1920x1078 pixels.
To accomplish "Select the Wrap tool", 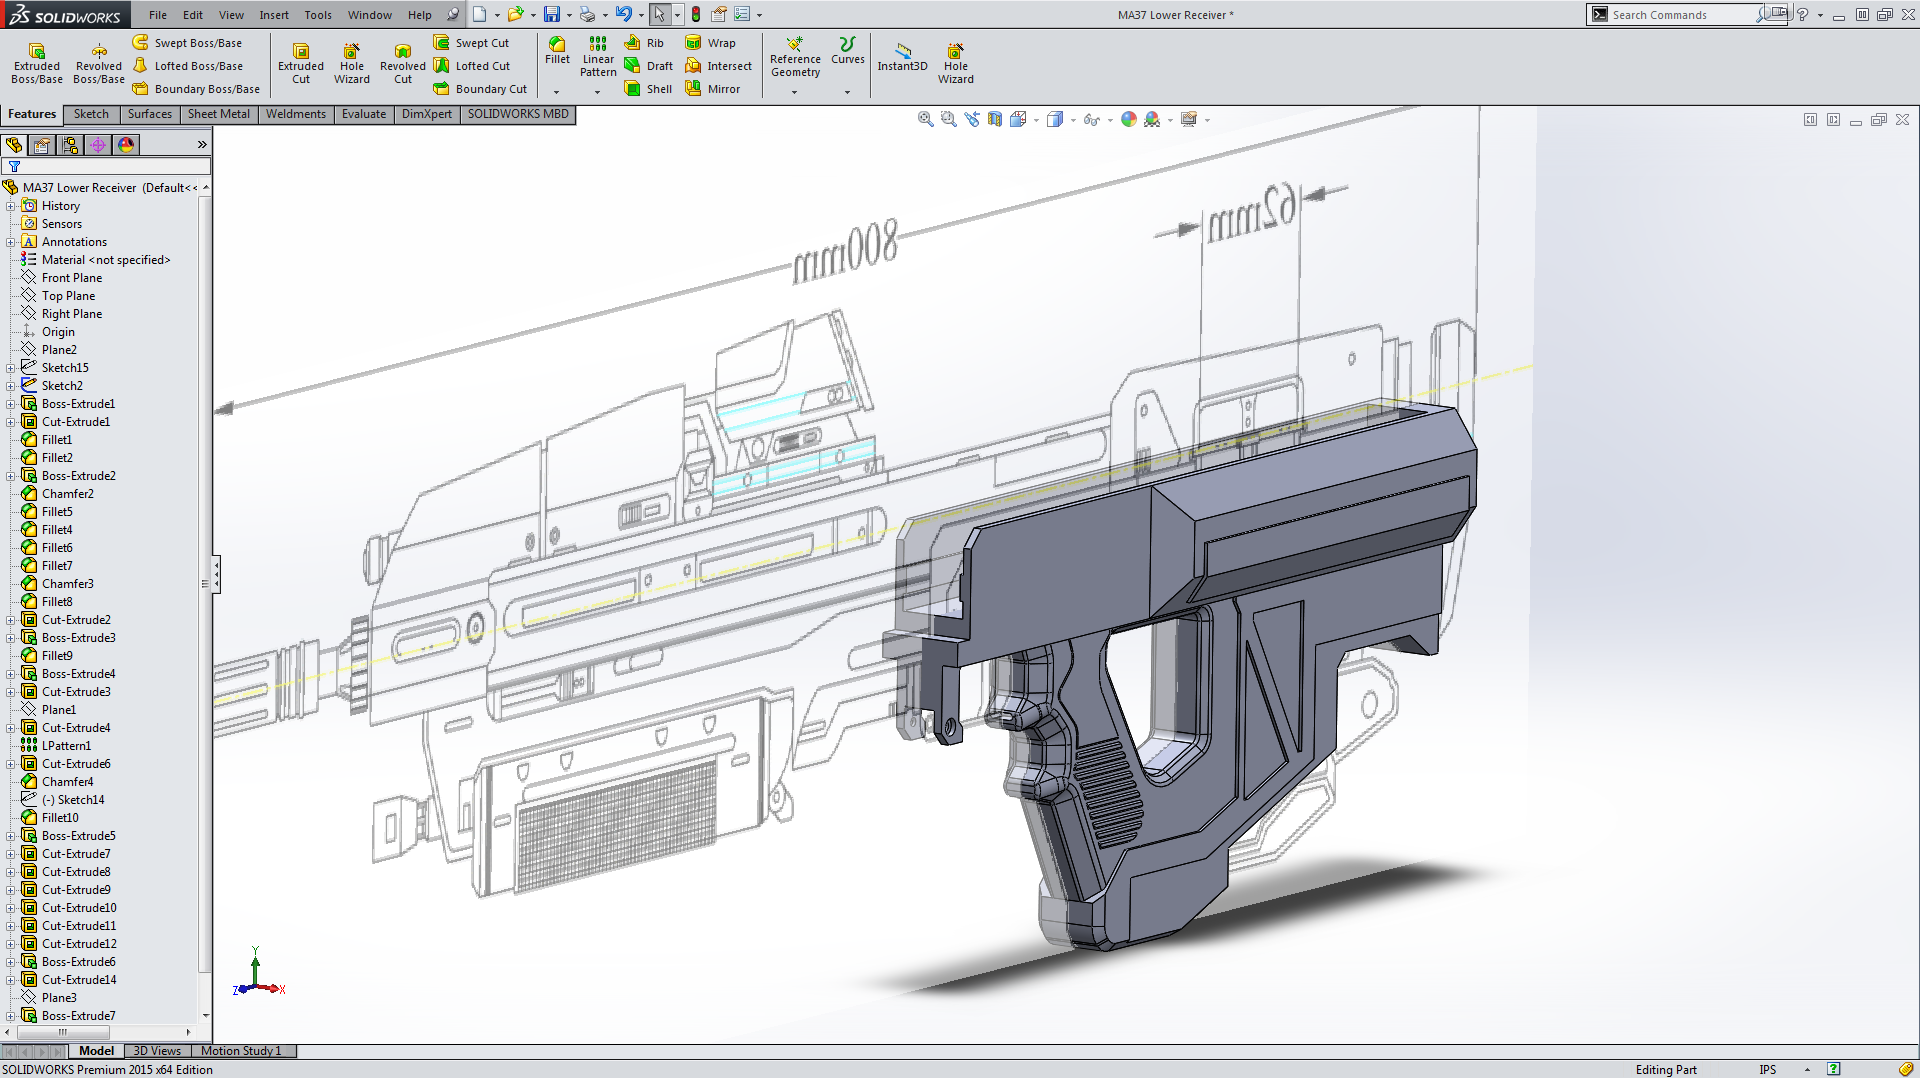I will click(x=710, y=43).
